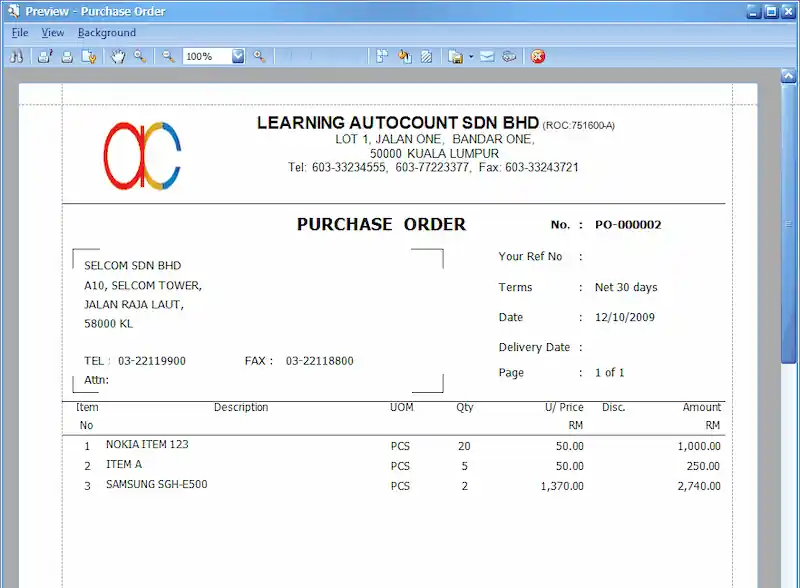Click the Zoom Out icon
The width and height of the screenshot is (800, 588).
tap(168, 56)
